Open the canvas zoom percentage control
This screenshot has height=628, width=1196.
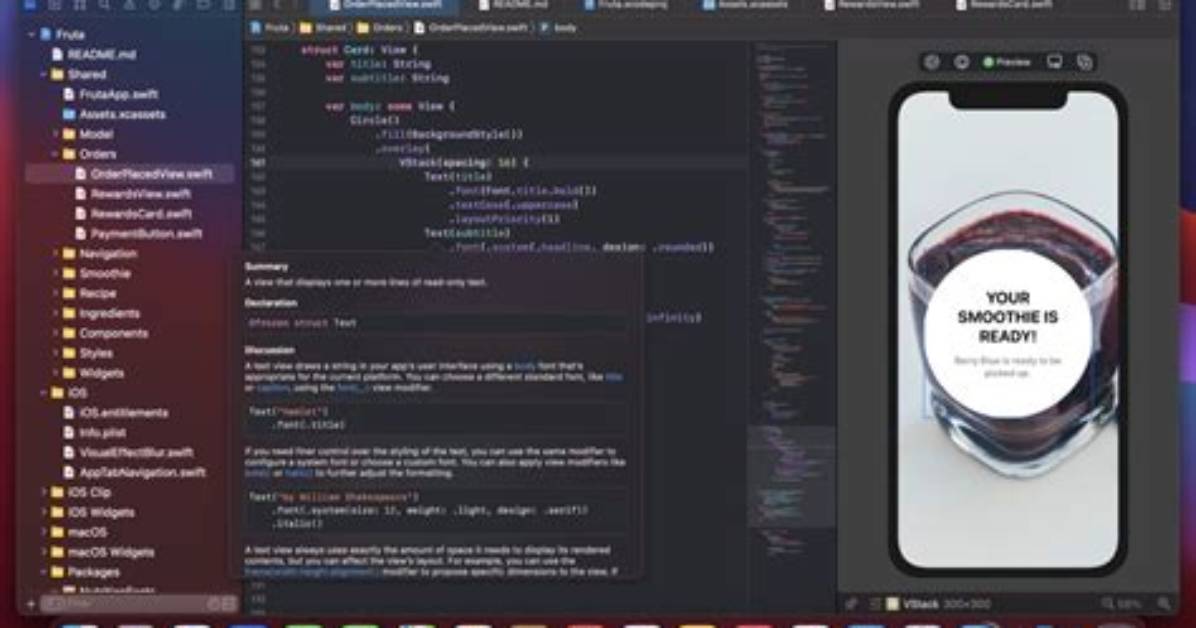pos(1131,604)
